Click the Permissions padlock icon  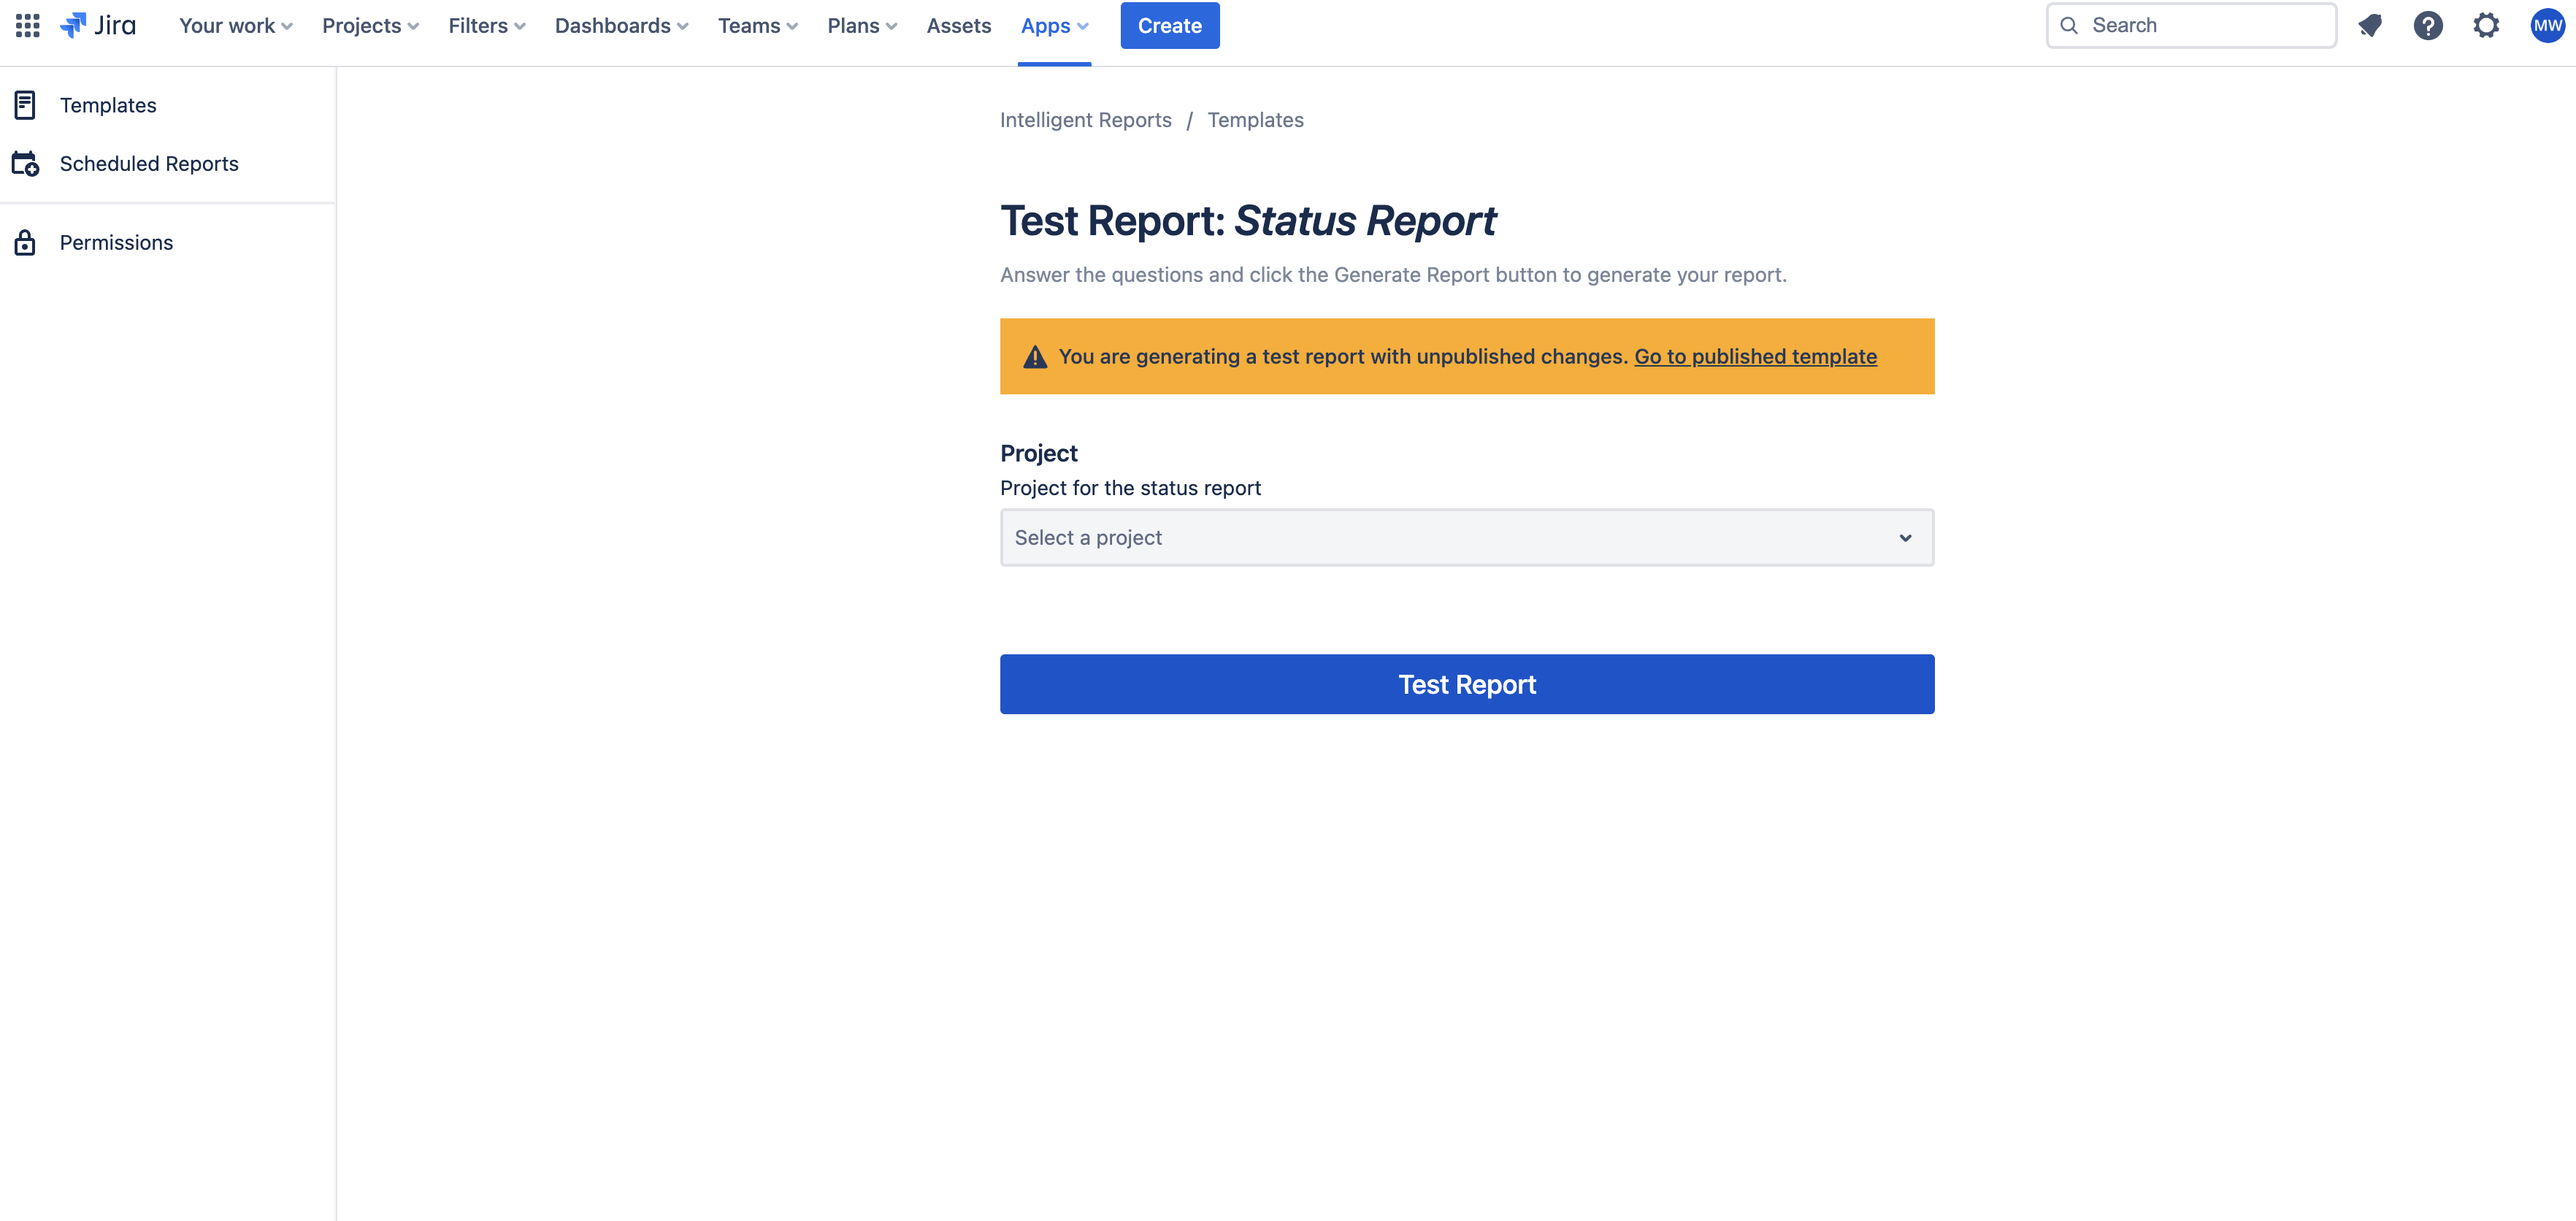click(26, 242)
